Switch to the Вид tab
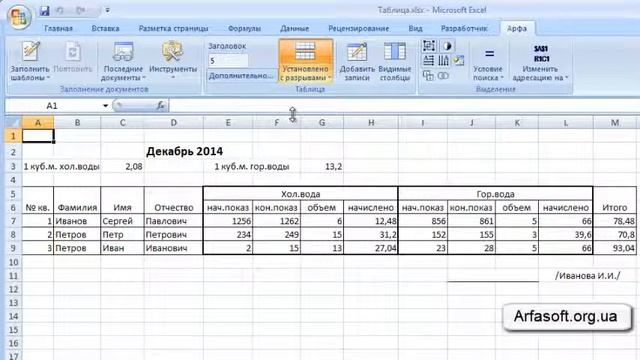 (415, 29)
